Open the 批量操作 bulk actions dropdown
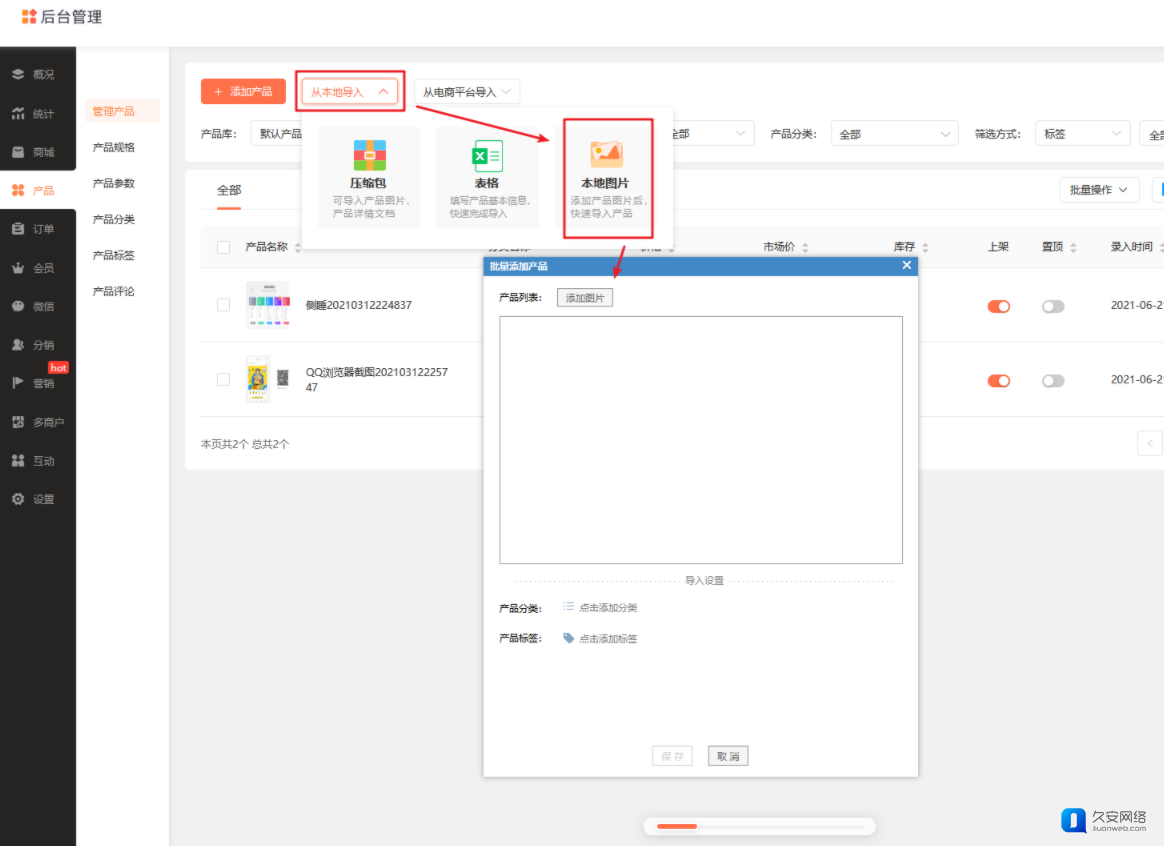Image resolution: width=1164 pixels, height=846 pixels. pyautogui.click(x=1099, y=189)
